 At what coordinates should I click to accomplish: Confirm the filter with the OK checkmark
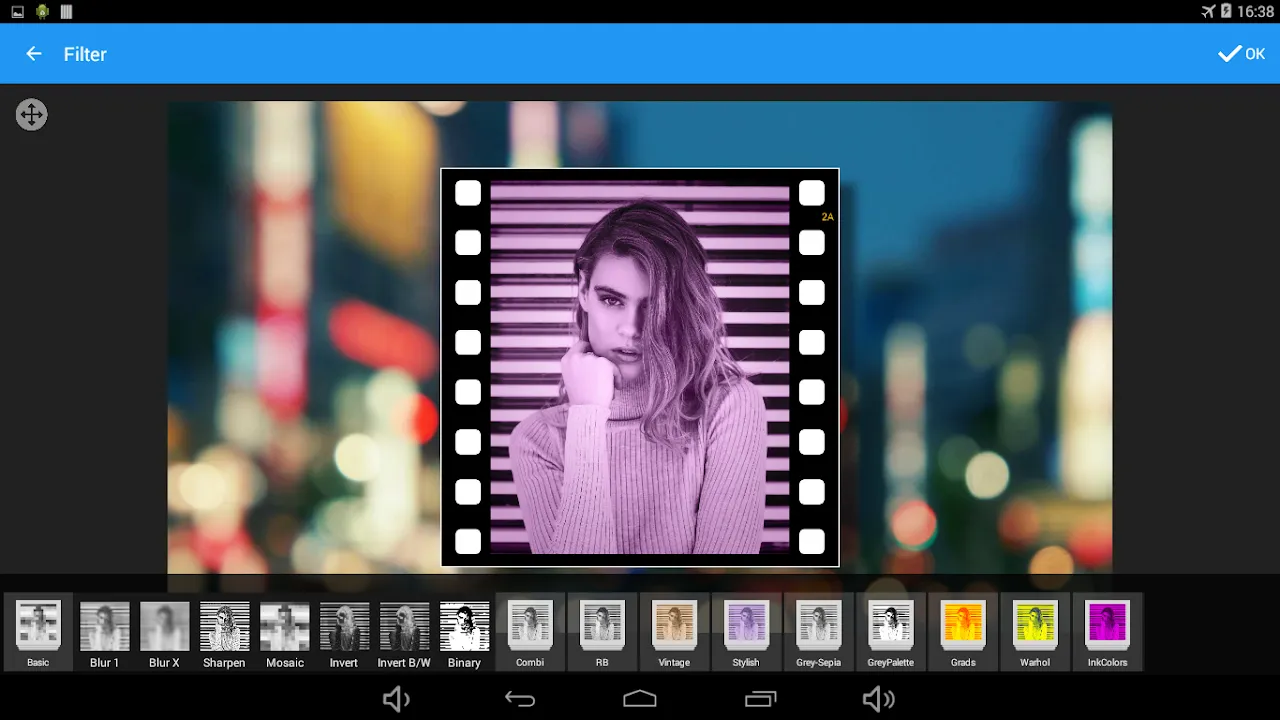[x=1241, y=54]
